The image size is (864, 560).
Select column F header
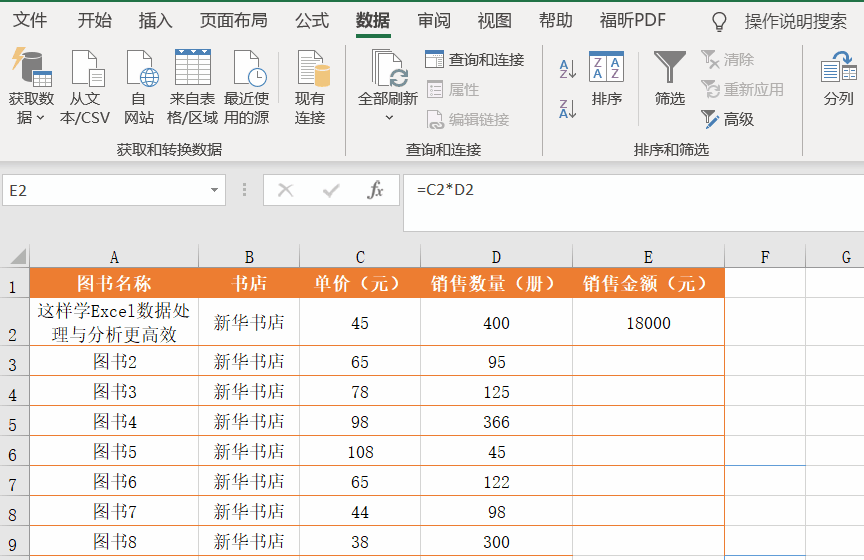[765, 257]
